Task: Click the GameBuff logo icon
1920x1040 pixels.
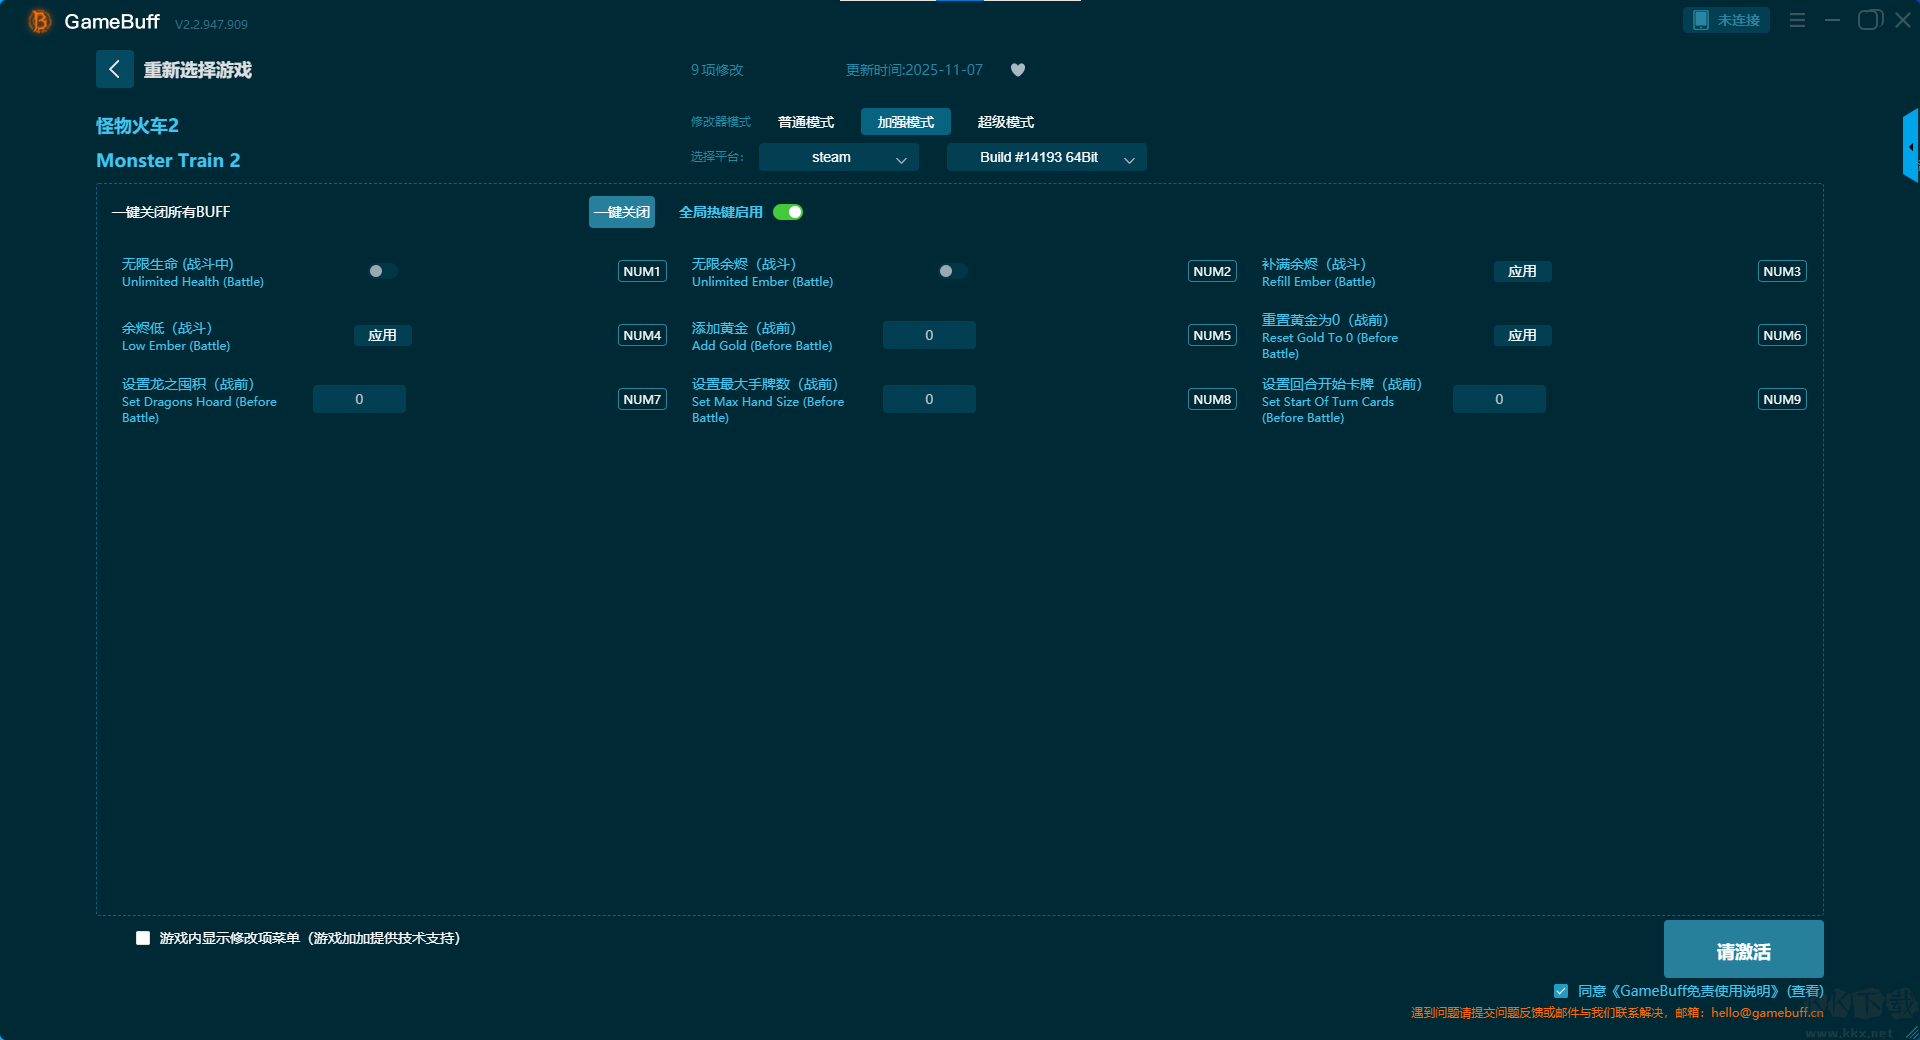Action: (39, 21)
